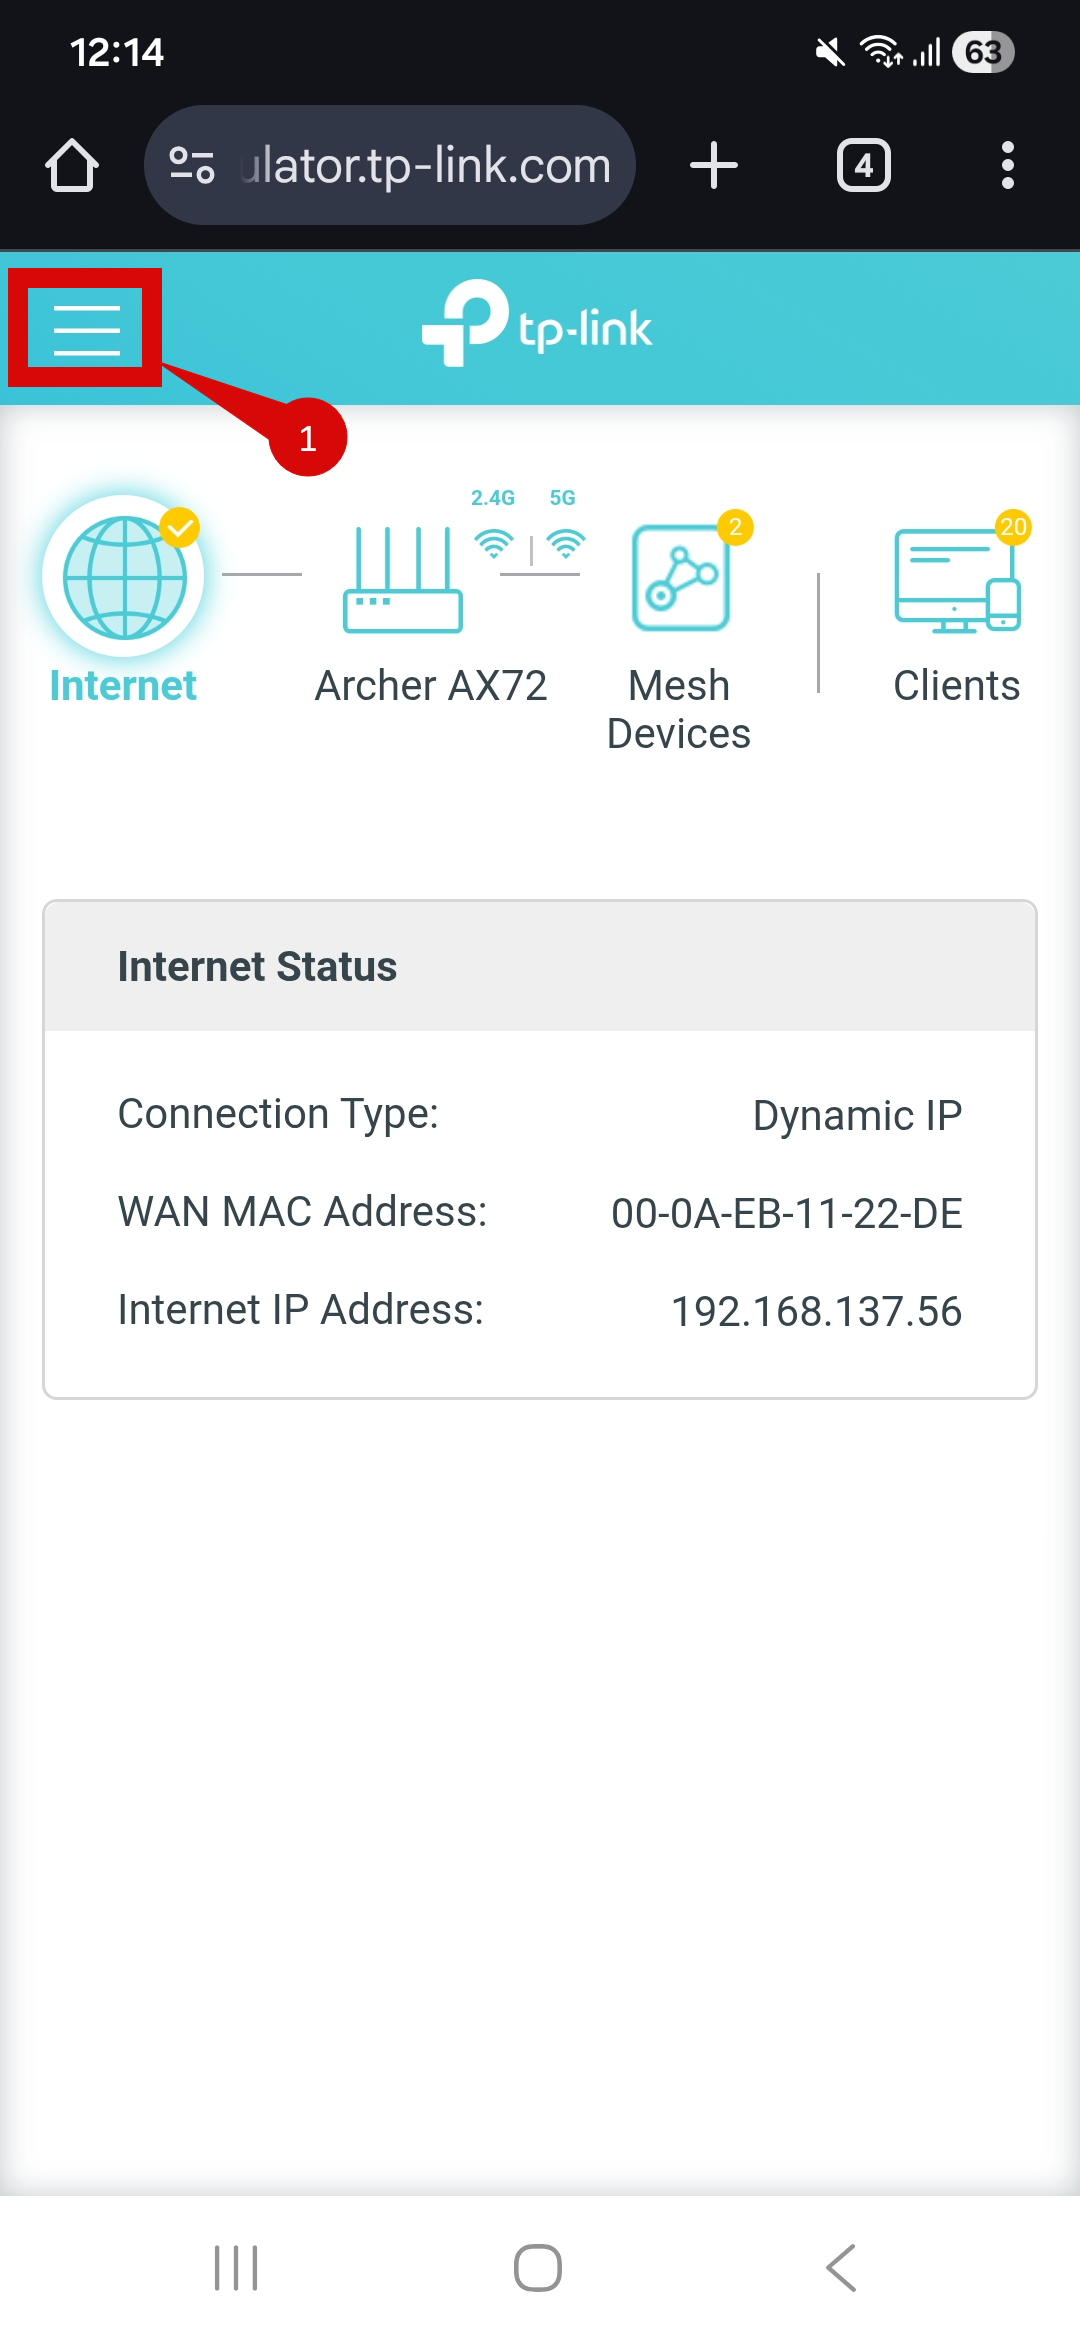
Task: Tap the Clients label
Action: coord(957,686)
